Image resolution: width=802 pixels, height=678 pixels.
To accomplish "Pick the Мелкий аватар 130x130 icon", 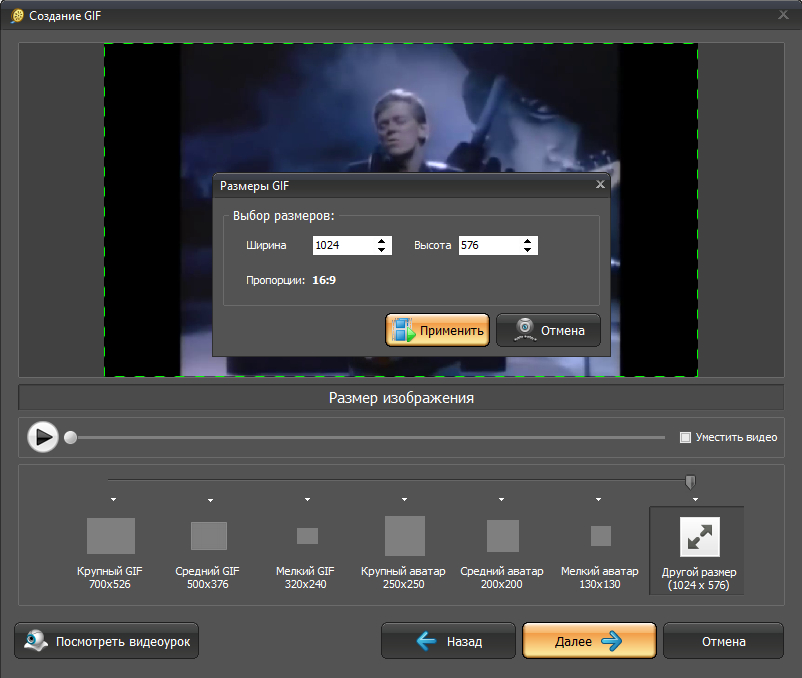I will (x=601, y=536).
